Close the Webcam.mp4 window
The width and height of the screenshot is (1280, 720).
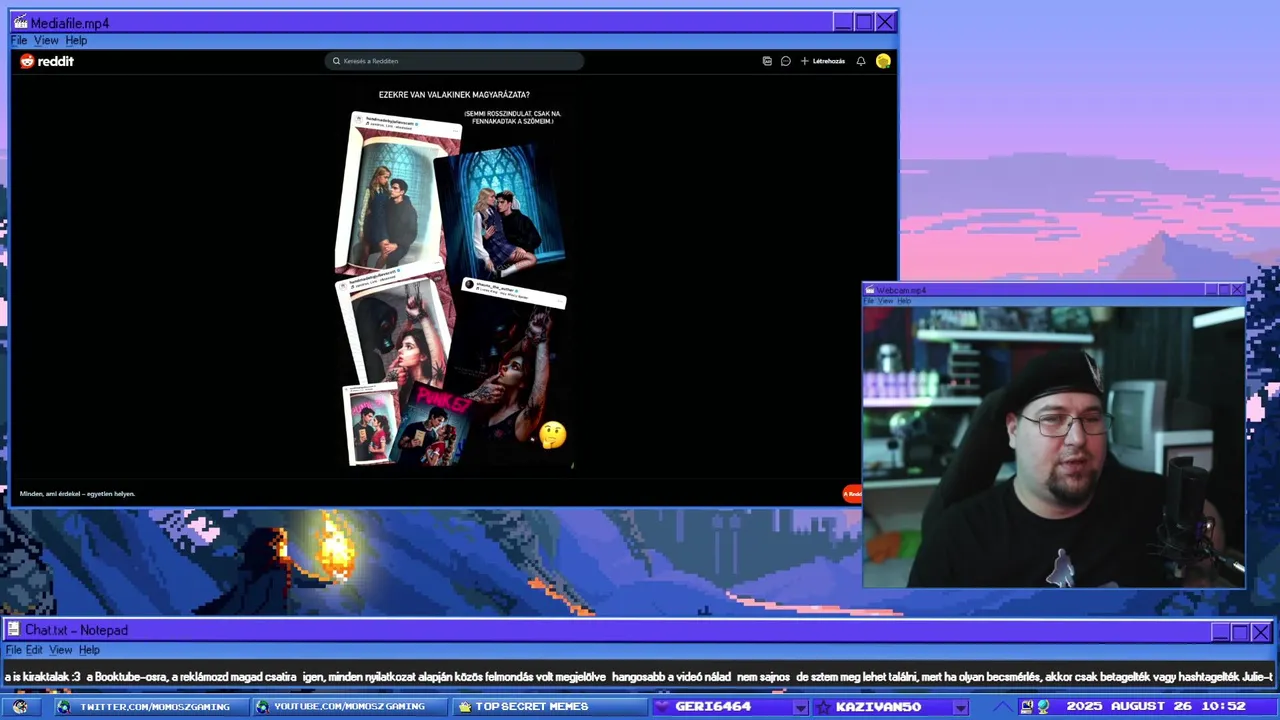click(1237, 290)
